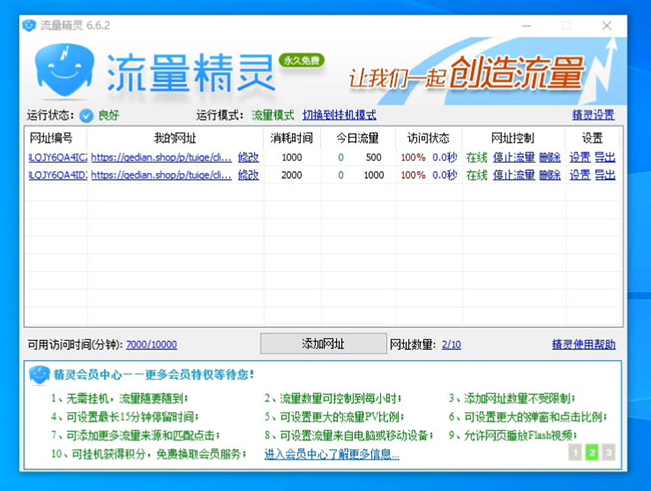This screenshot has height=491, width=651.
Task: Click 修改 for the LOJY6QA4IC row
Action: [x=248, y=157]
